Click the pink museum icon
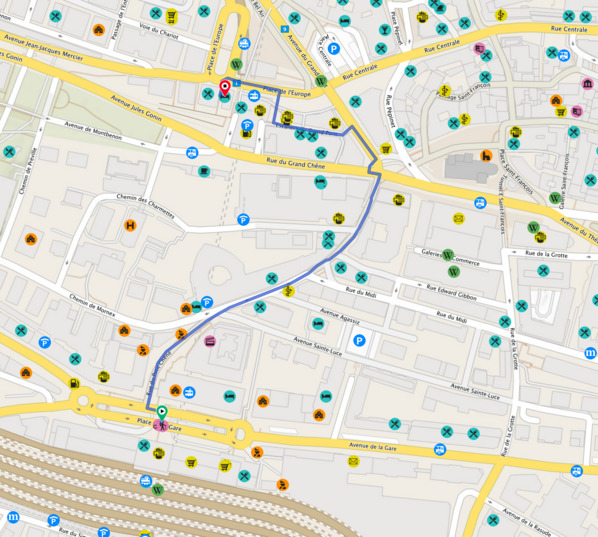 point(588,83)
